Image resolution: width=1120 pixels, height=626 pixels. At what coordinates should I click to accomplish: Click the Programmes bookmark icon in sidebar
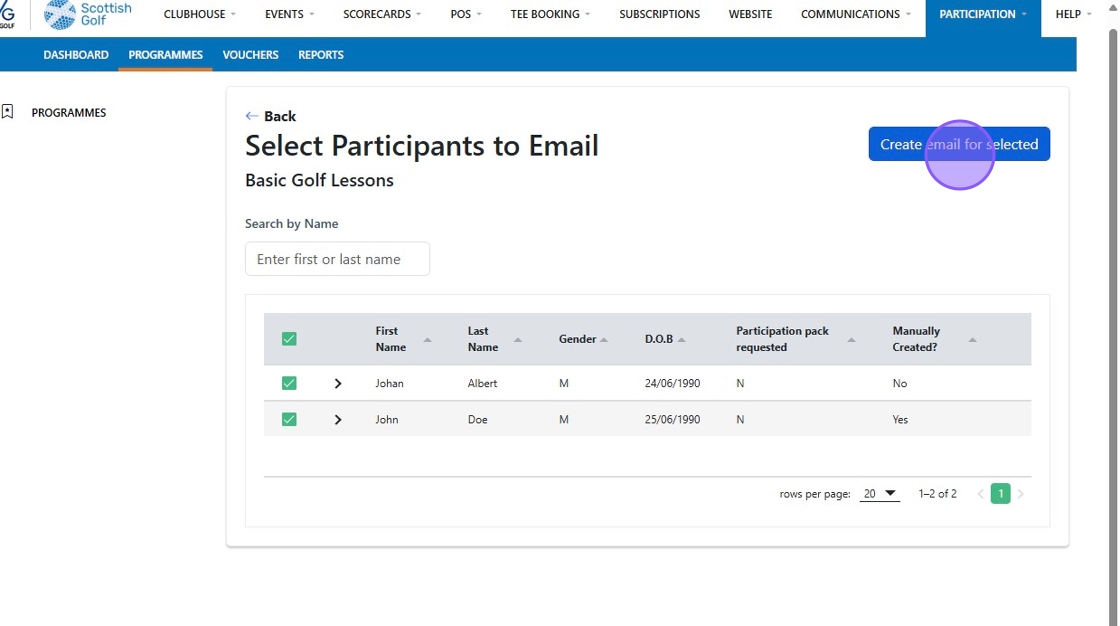click(x=8, y=112)
